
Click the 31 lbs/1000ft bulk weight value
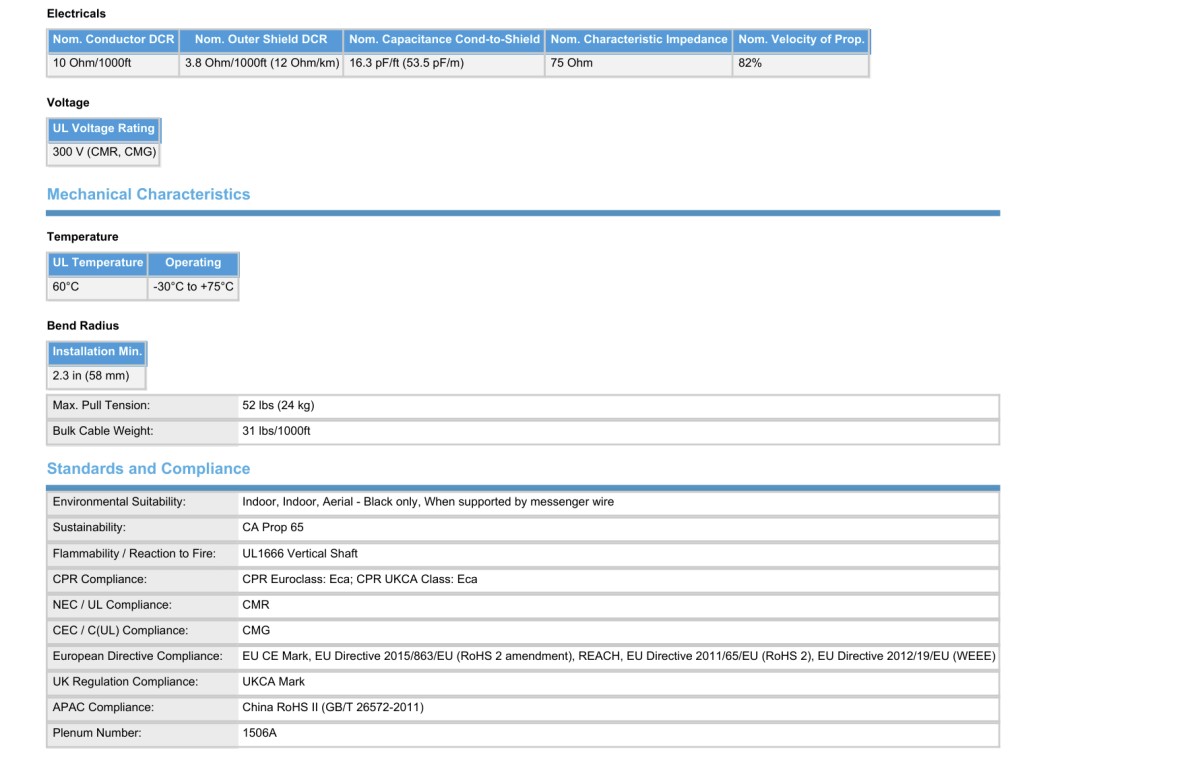click(x=275, y=432)
